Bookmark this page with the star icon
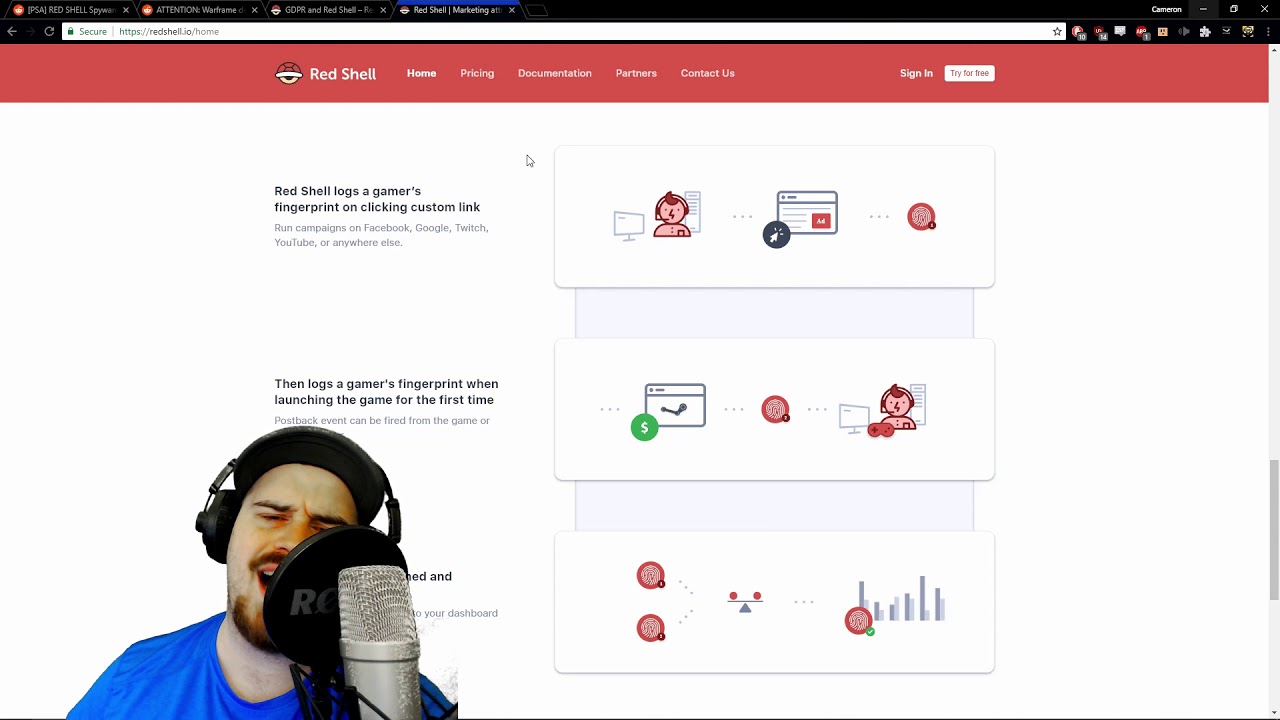This screenshot has height=720, width=1280. click(1057, 32)
